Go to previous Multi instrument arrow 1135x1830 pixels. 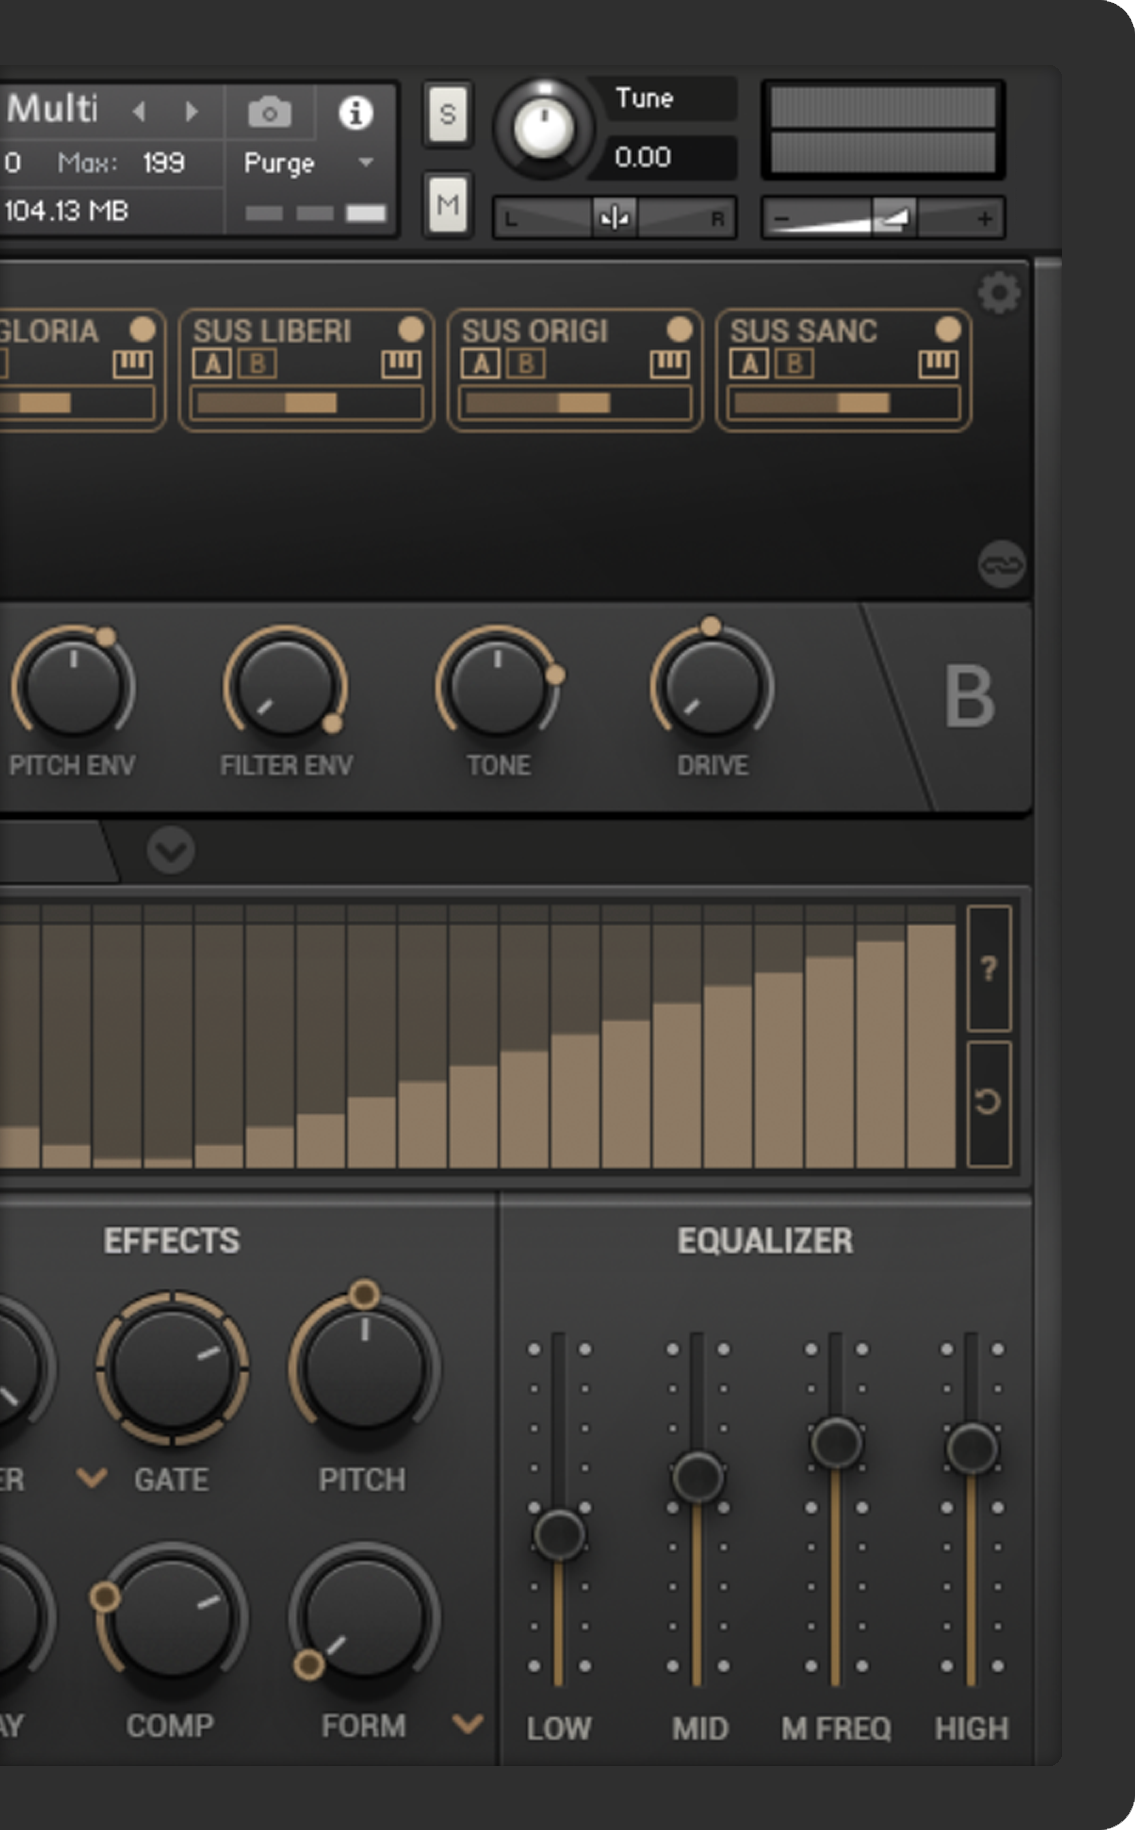click(139, 111)
